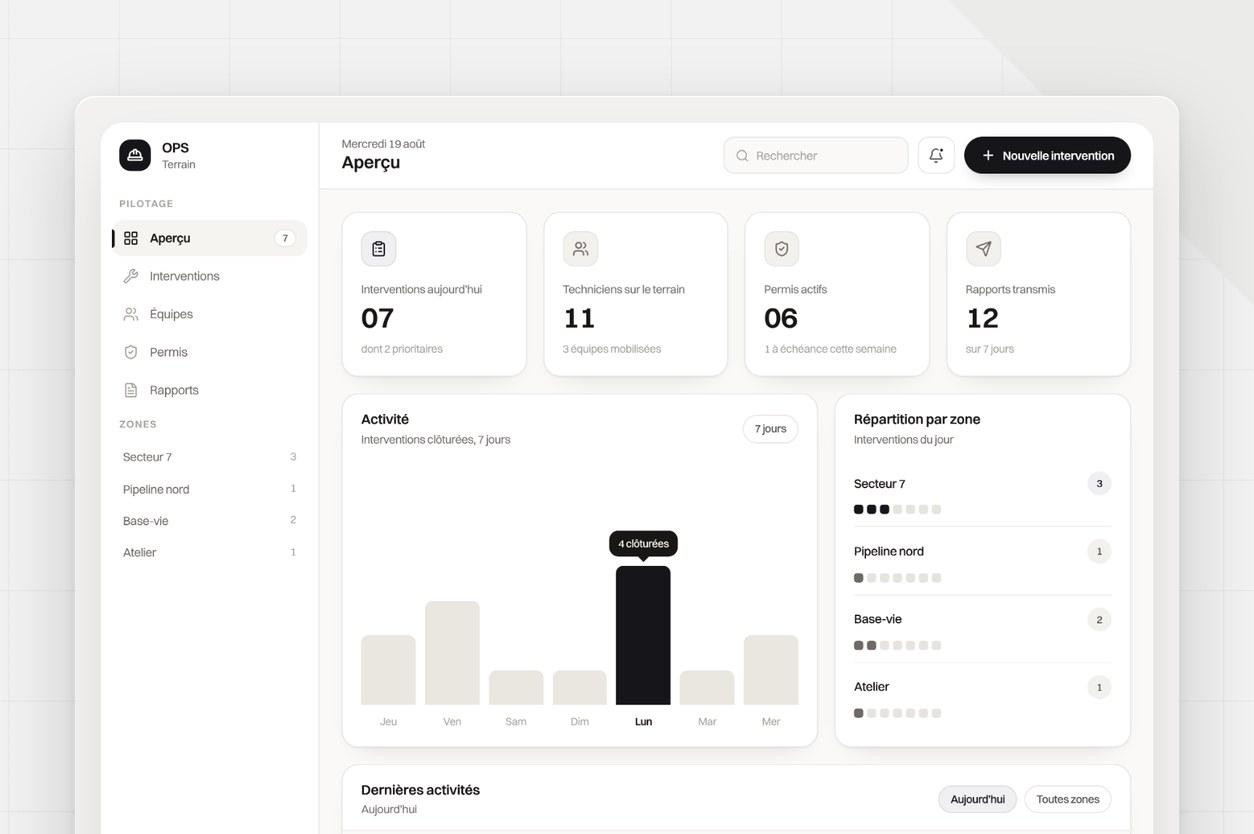Click the 7 jours period button
The height and width of the screenshot is (834, 1254).
click(x=770, y=429)
